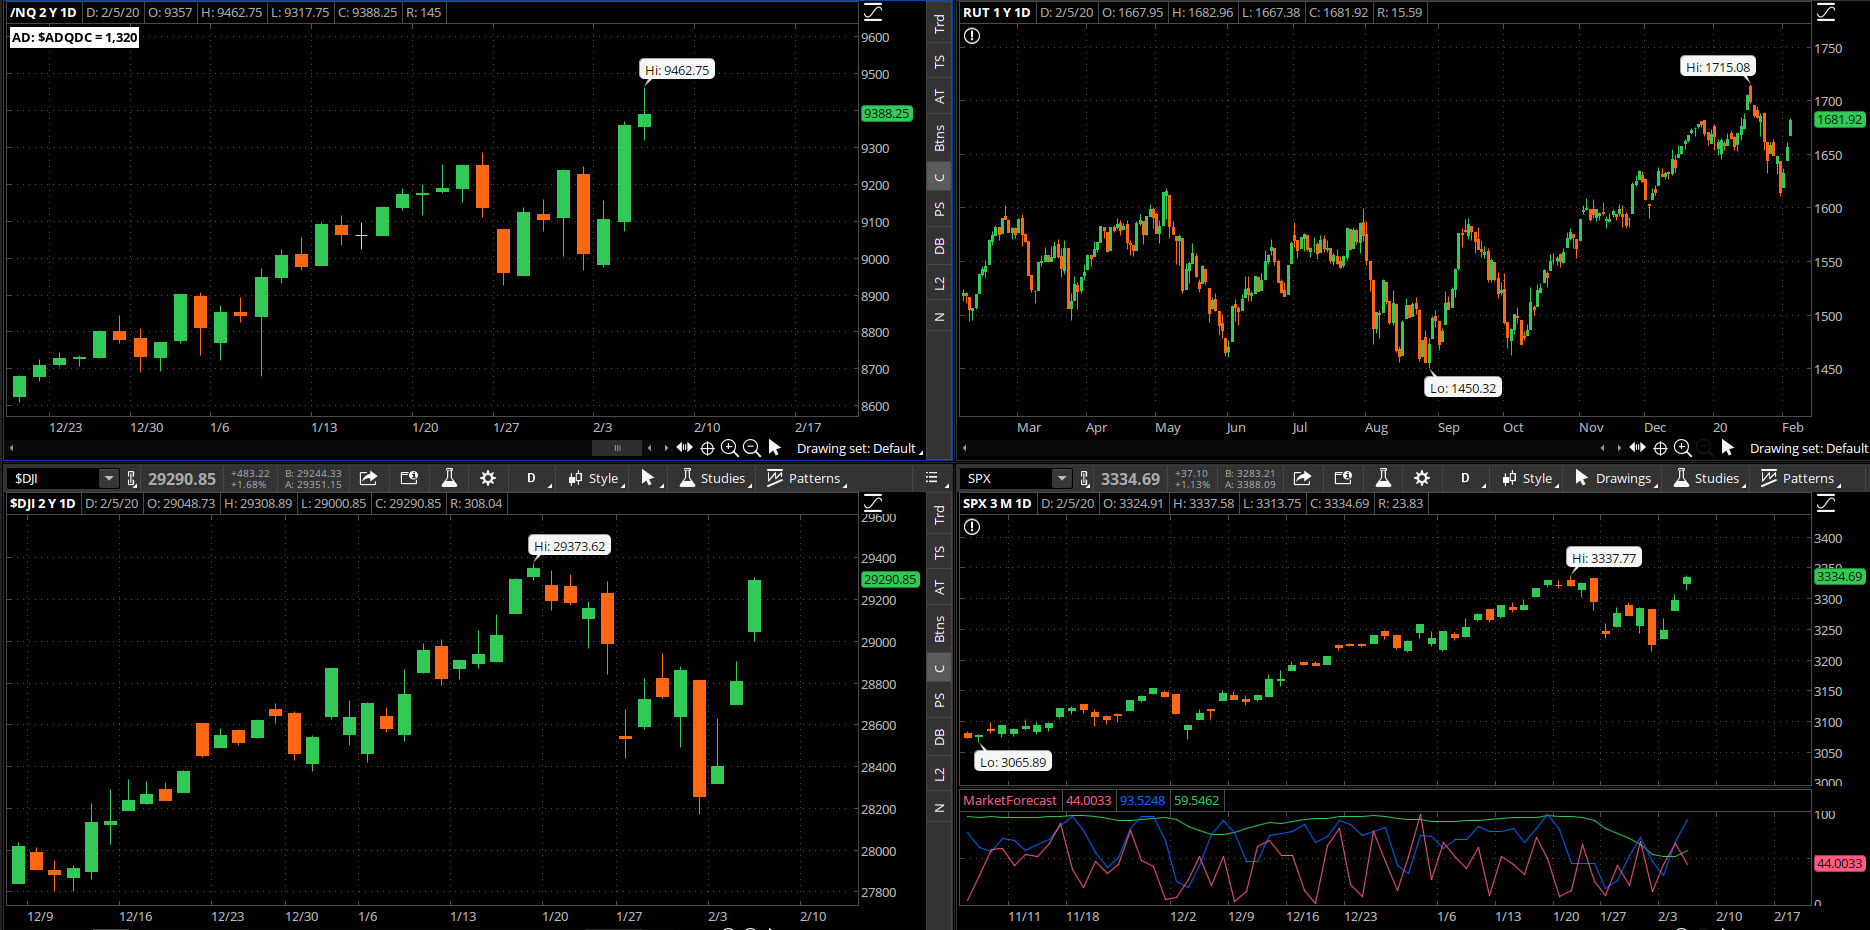1870x930 pixels.
Task: Click the Hi: 9462.75 bubble on /NQ
Action: tap(677, 70)
